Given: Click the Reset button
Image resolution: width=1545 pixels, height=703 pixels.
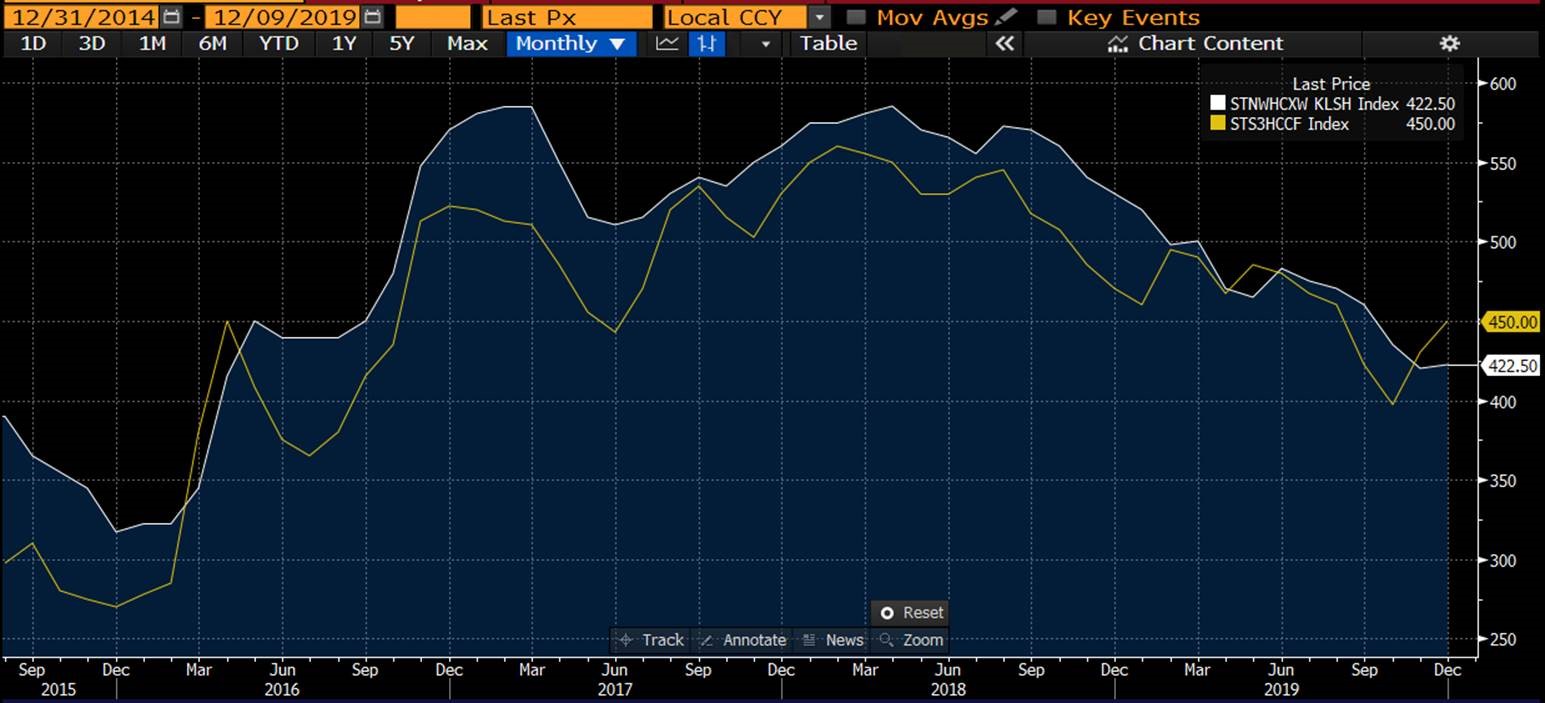Looking at the screenshot, I should pos(909,613).
